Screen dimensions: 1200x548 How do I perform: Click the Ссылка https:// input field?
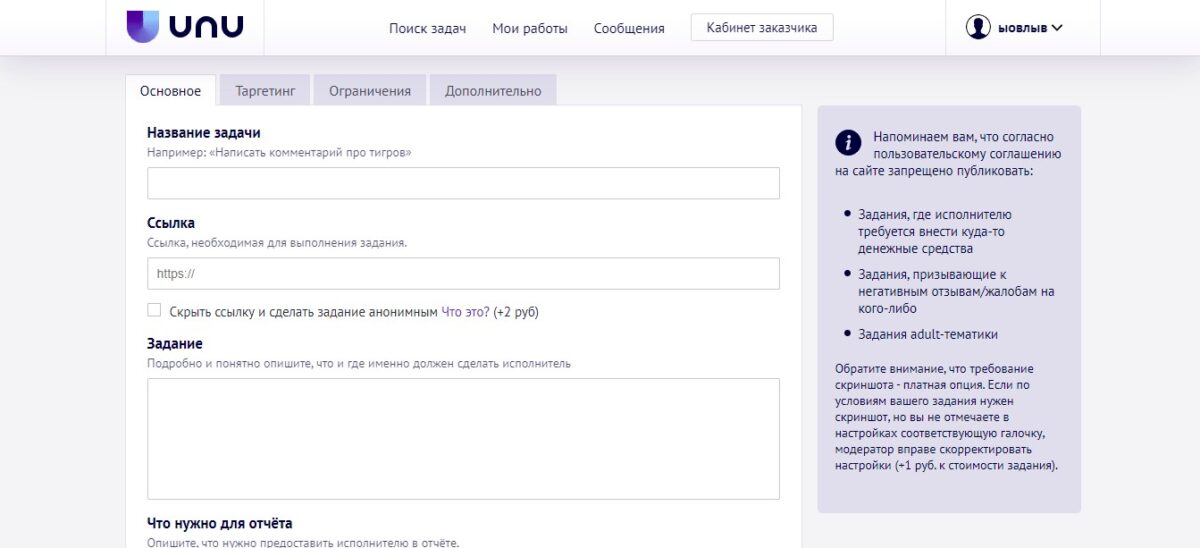[463, 274]
